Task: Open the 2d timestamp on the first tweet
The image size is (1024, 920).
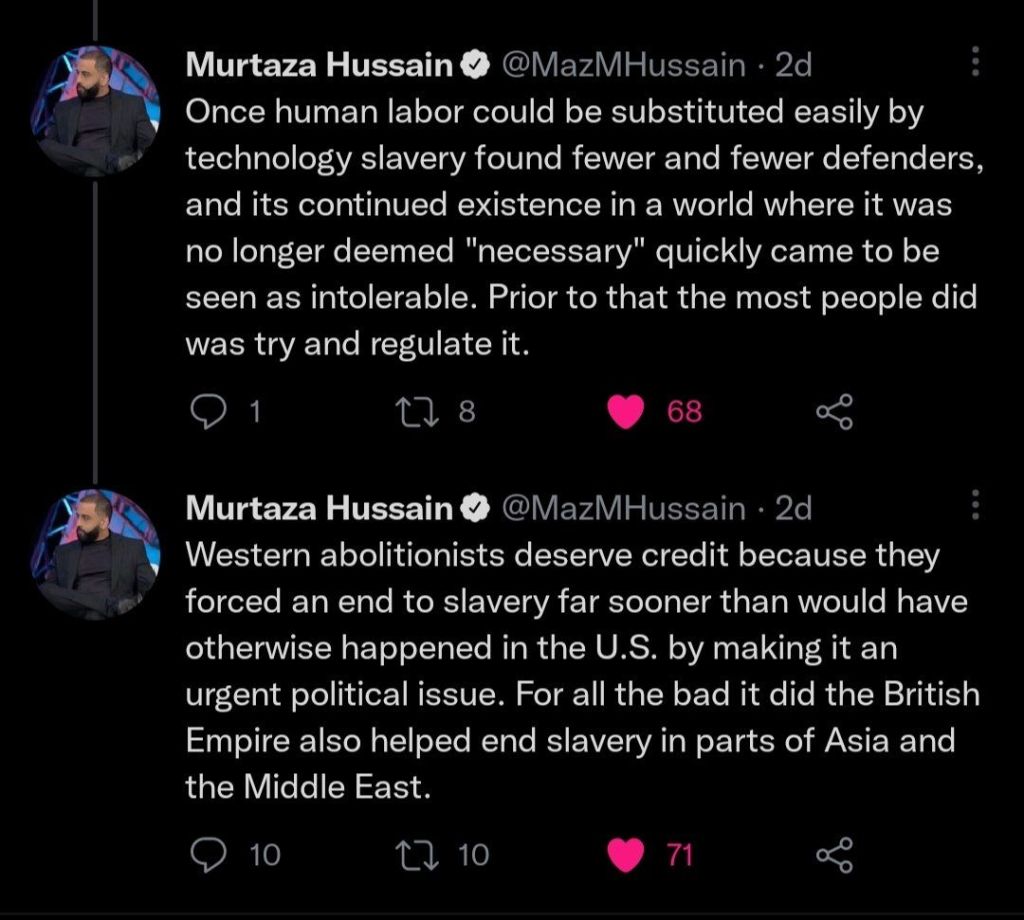Action: [794, 66]
